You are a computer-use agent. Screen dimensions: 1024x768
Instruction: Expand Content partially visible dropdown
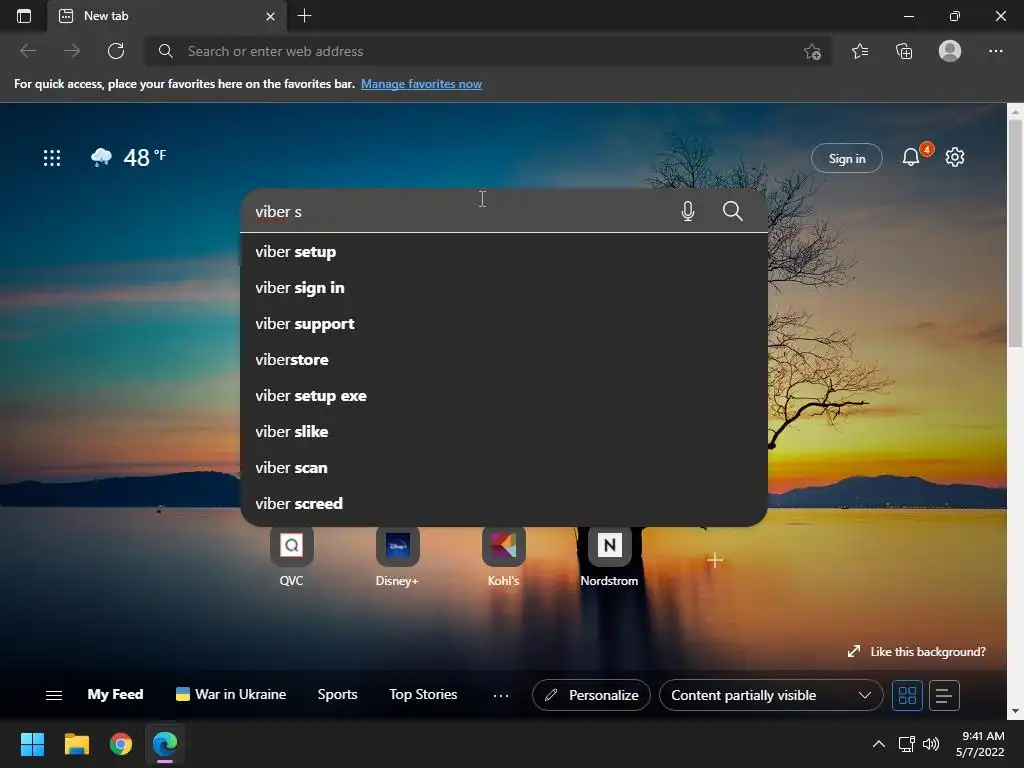point(771,695)
